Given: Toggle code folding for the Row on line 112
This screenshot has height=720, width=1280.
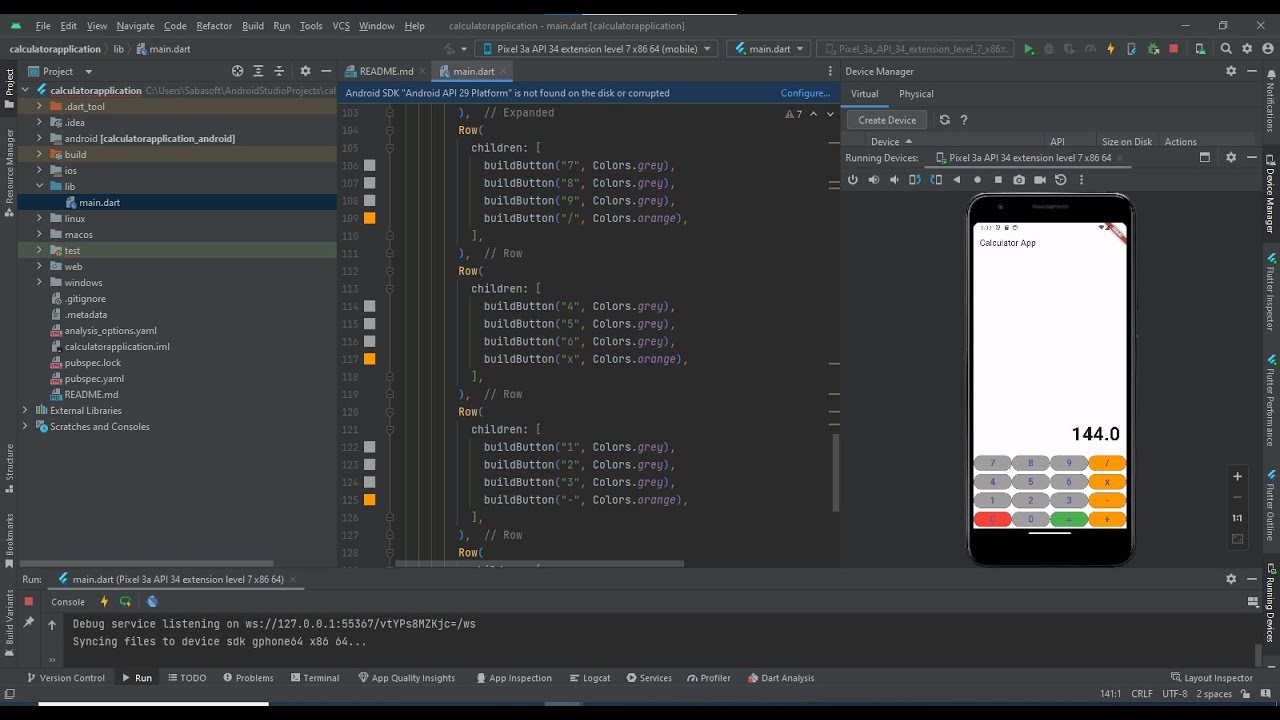Looking at the screenshot, I should tap(390, 271).
